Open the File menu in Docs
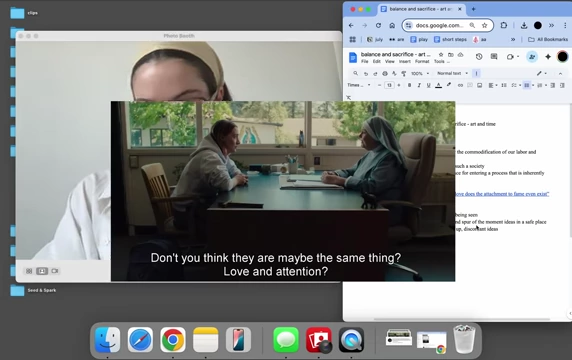Screen dimensions: 572x360 [364, 61]
